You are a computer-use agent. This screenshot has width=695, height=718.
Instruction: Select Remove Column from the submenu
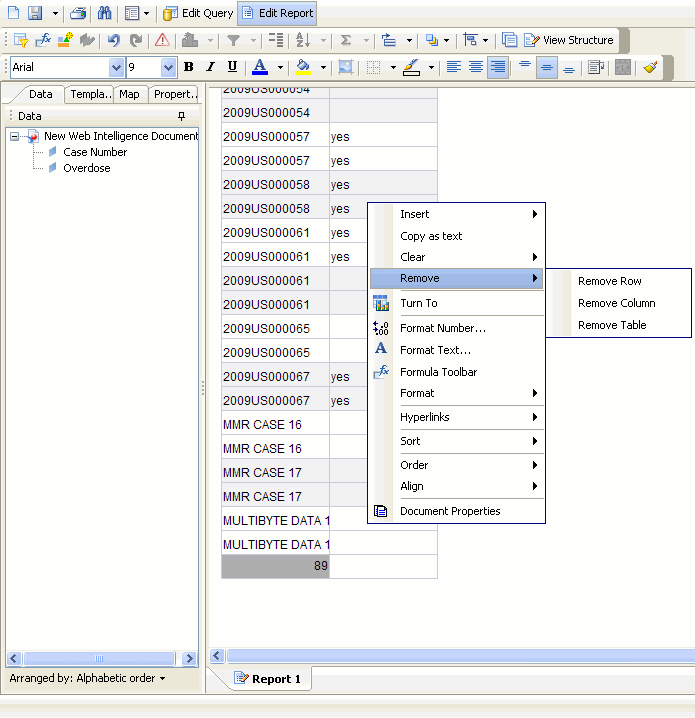tap(616, 303)
